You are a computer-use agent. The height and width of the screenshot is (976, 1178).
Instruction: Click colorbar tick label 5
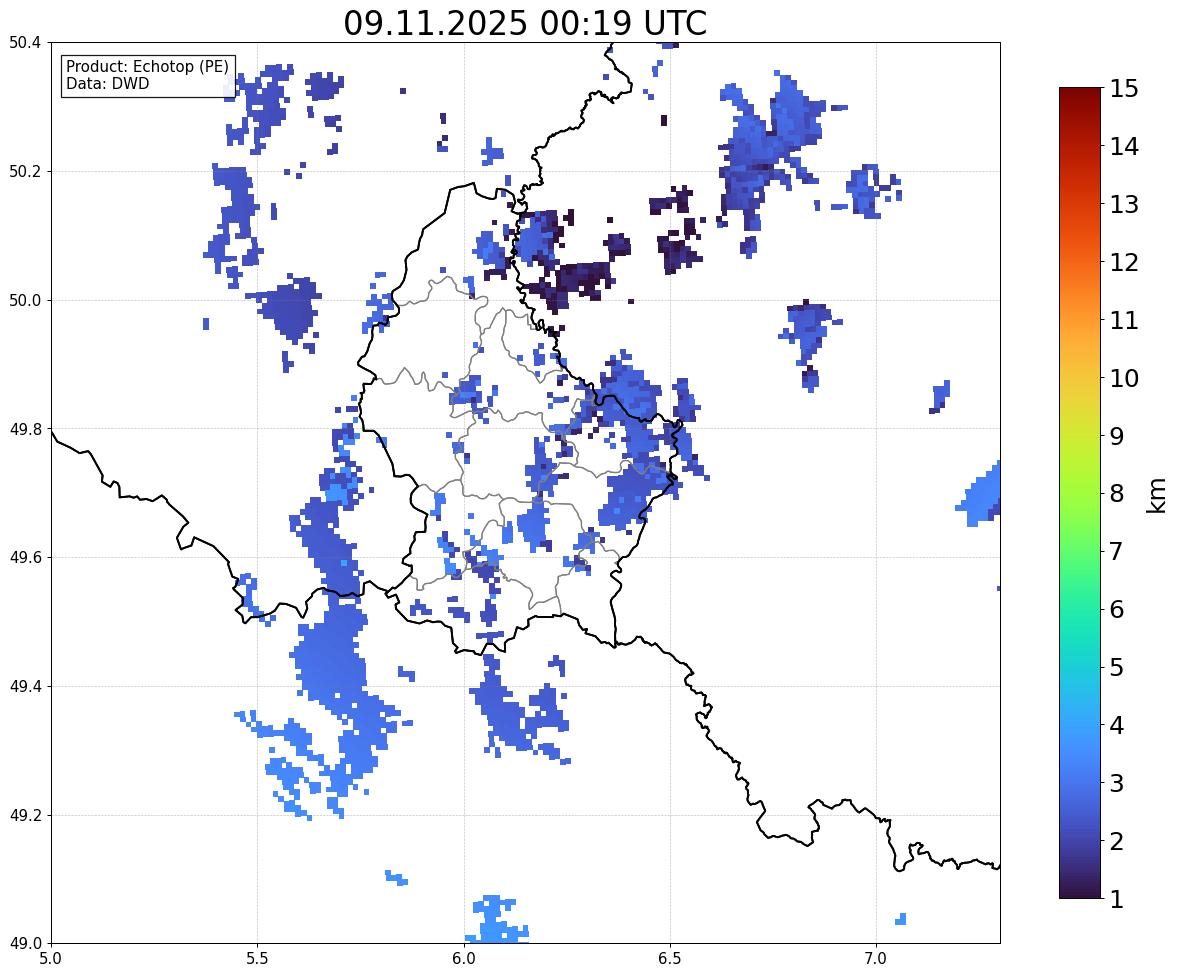coord(1117,667)
